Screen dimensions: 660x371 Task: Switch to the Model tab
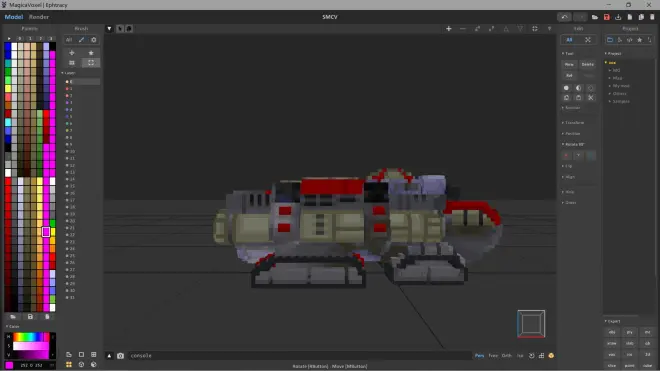[13, 17]
